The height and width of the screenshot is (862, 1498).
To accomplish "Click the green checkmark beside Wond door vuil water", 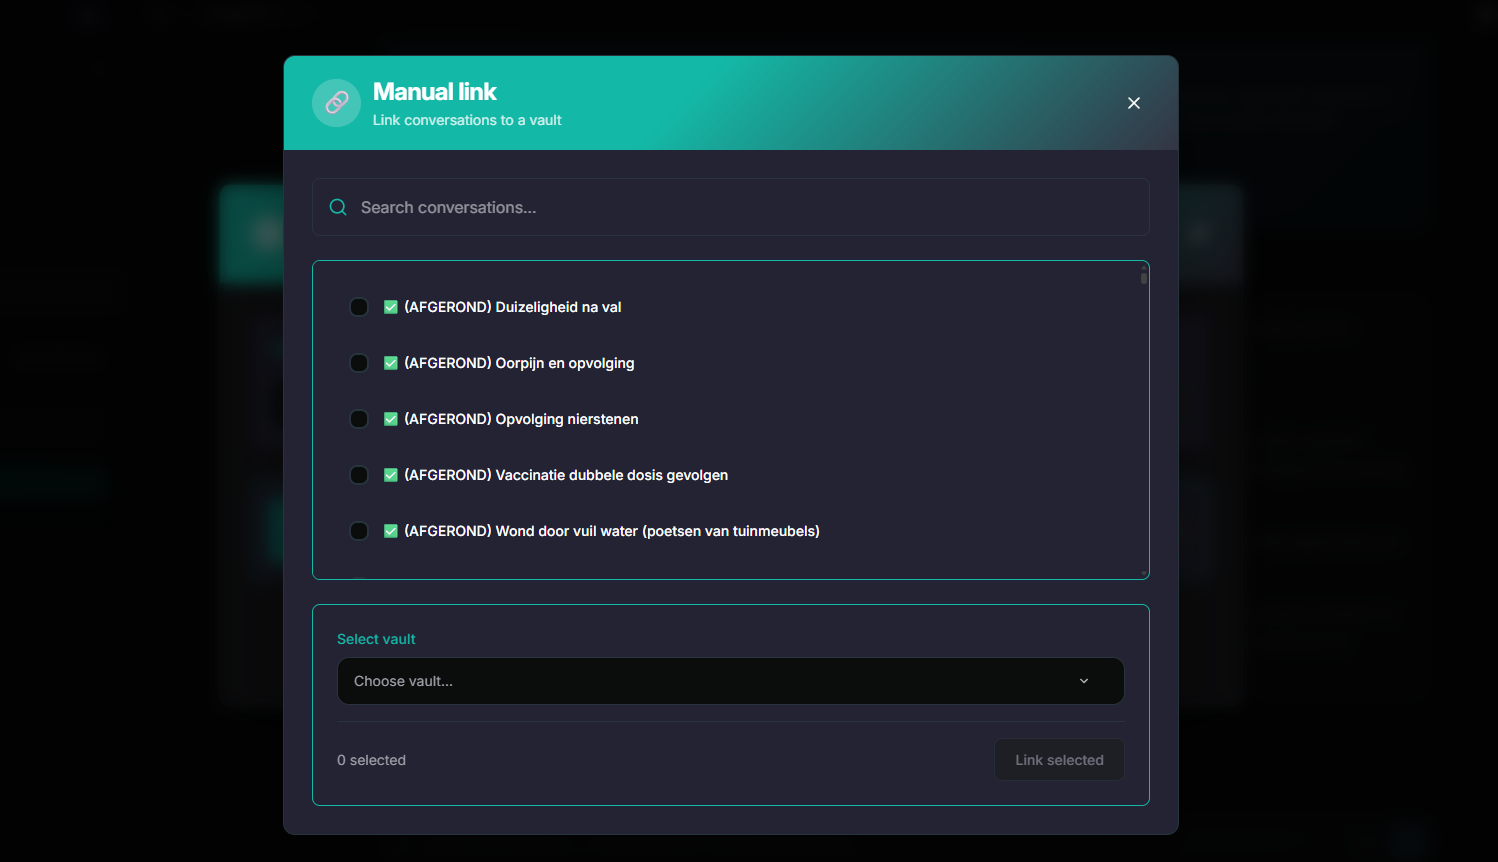I will coord(391,531).
